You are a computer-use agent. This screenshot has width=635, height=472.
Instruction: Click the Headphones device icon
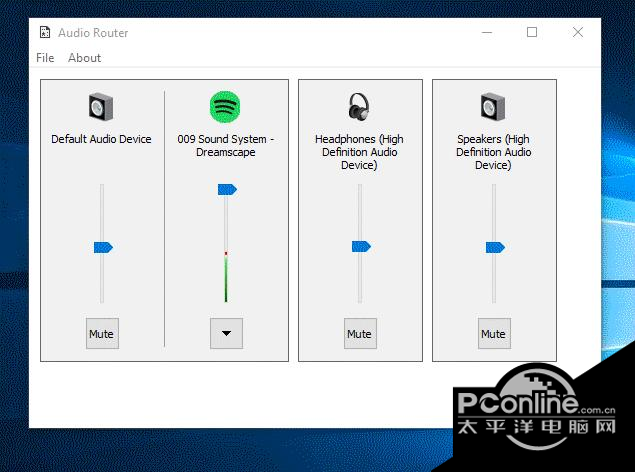(359, 107)
